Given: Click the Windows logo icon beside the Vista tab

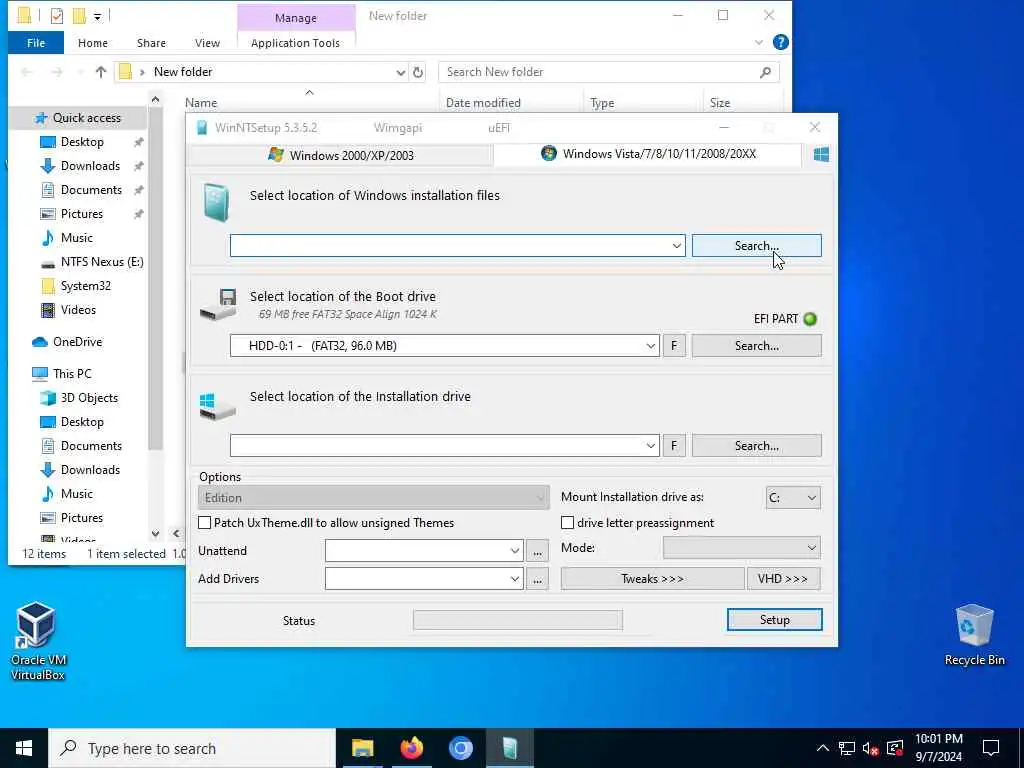Looking at the screenshot, I should tap(821, 154).
